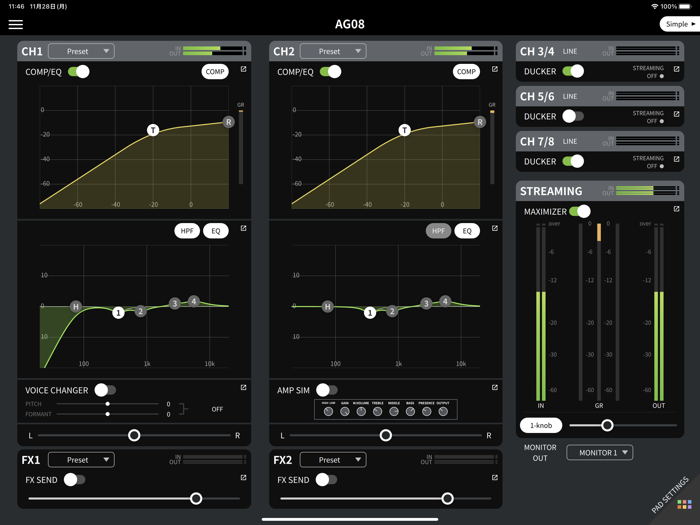This screenshot has width=700, height=525.
Task: Open CH 3/4 pop-out icon
Action: point(676,69)
